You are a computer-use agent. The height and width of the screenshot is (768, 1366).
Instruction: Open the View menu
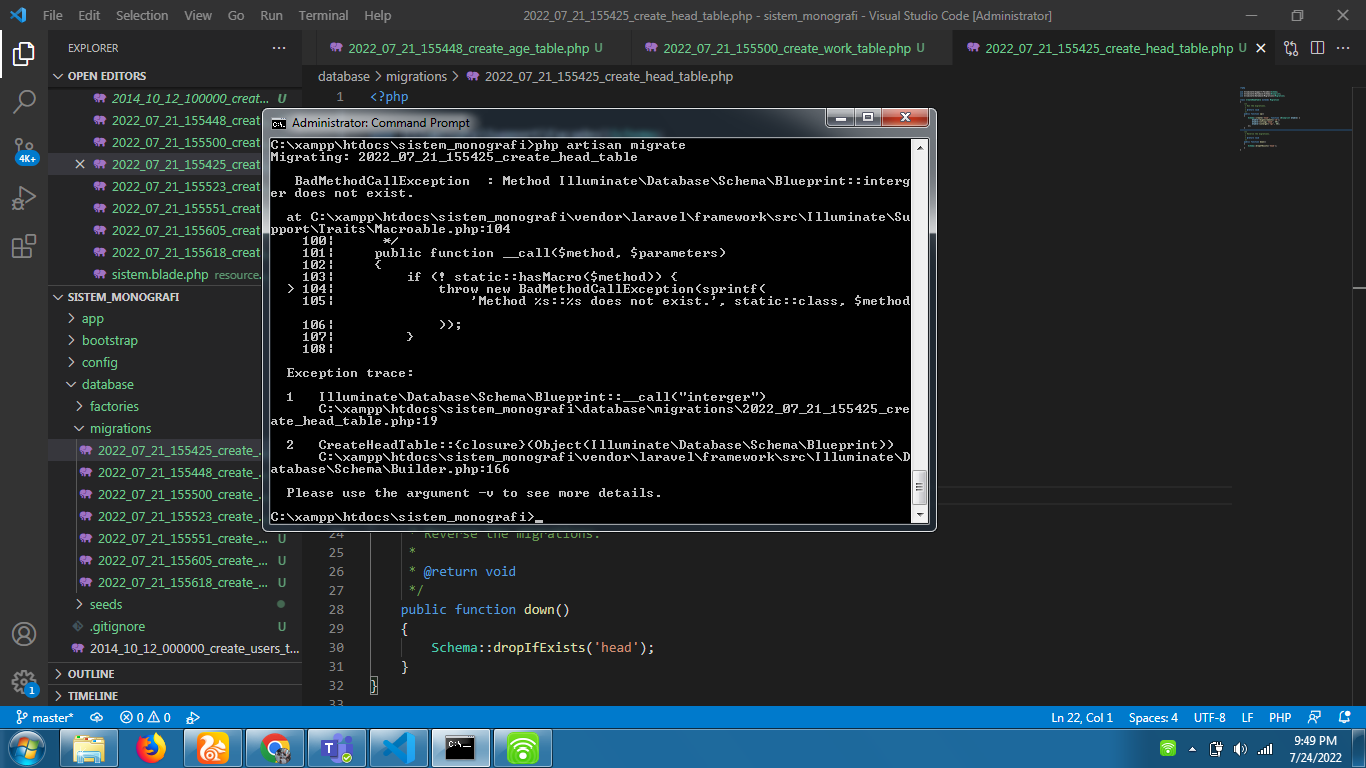pos(198,15)
